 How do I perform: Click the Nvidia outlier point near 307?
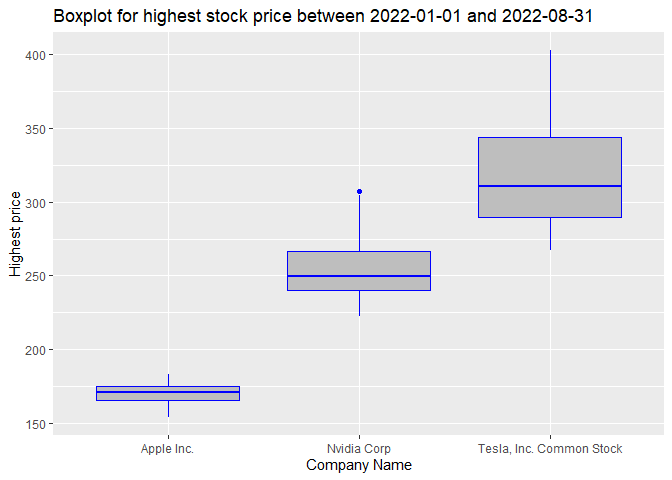pyautogui.click(x=359, y=191)
